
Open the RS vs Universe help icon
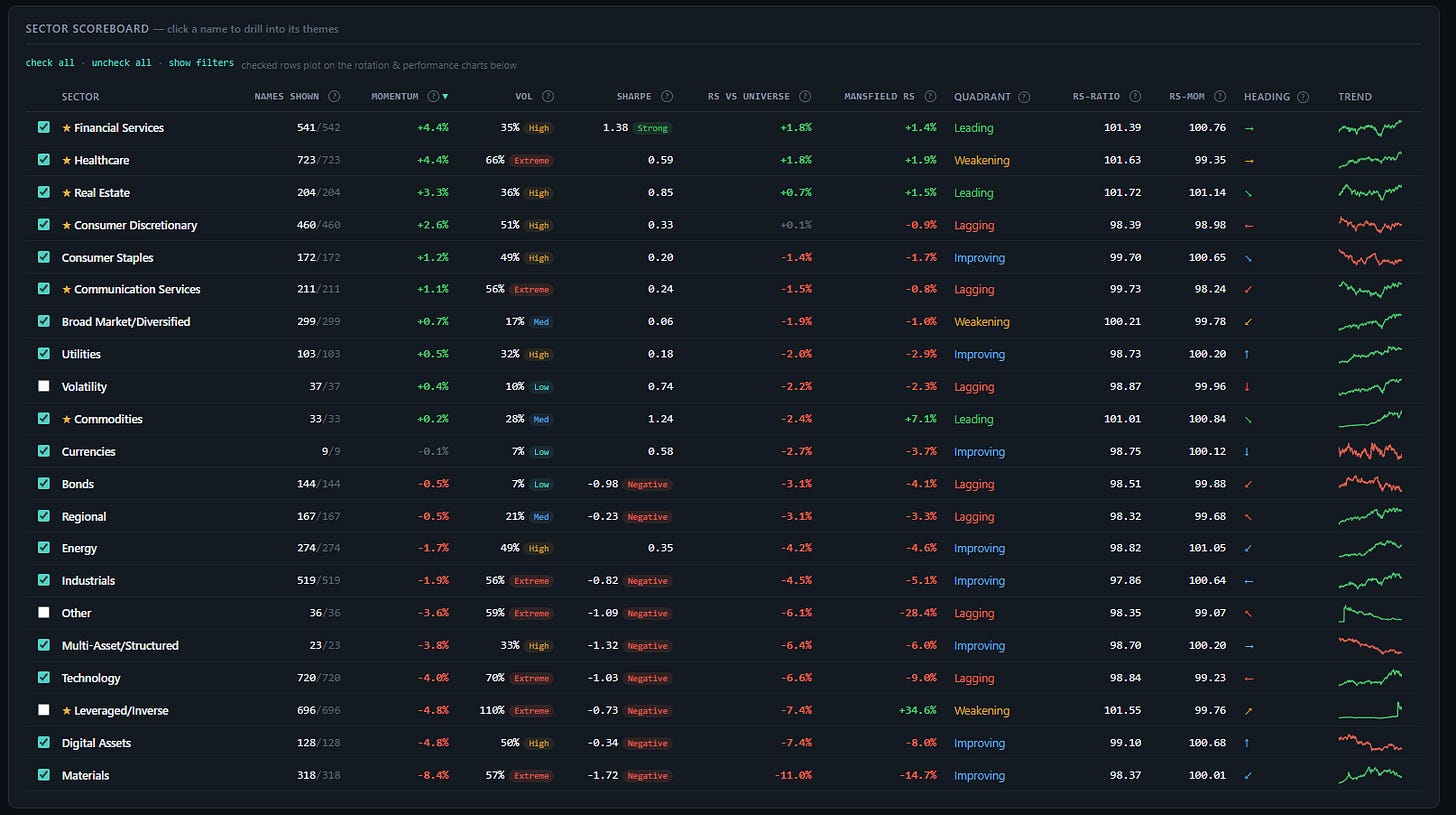coord(805,97)
